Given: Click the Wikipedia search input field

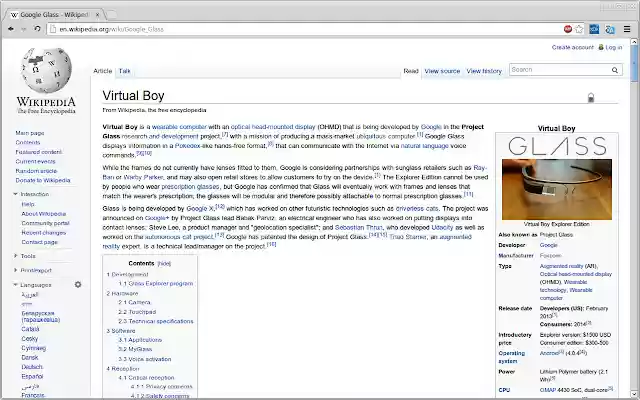Looking at the screenshot, I should click(560, 70).
